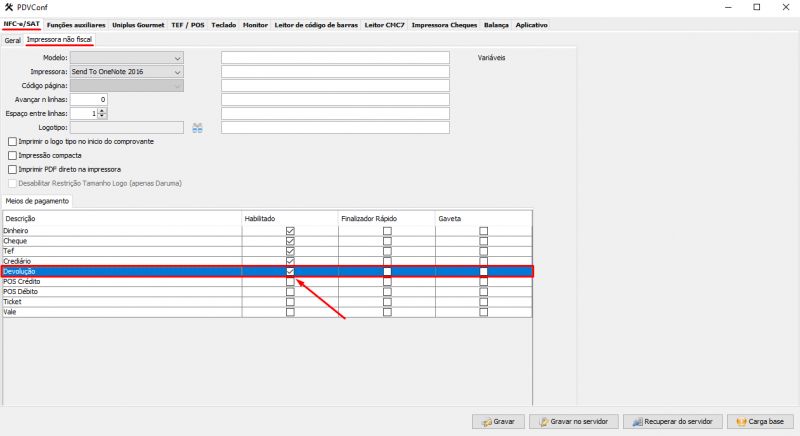This screenshot has height=436, width=800.
Task: Click the Carga base button
Action: point(761,421)
